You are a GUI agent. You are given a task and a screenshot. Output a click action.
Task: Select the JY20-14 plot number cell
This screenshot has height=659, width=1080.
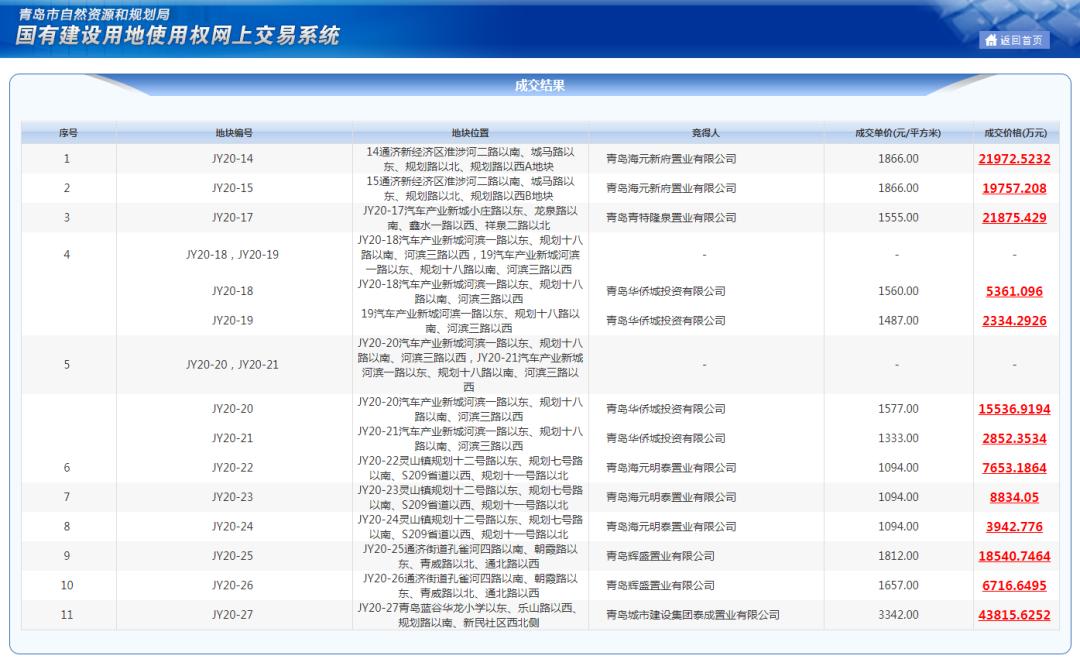[x=234, y=158]
